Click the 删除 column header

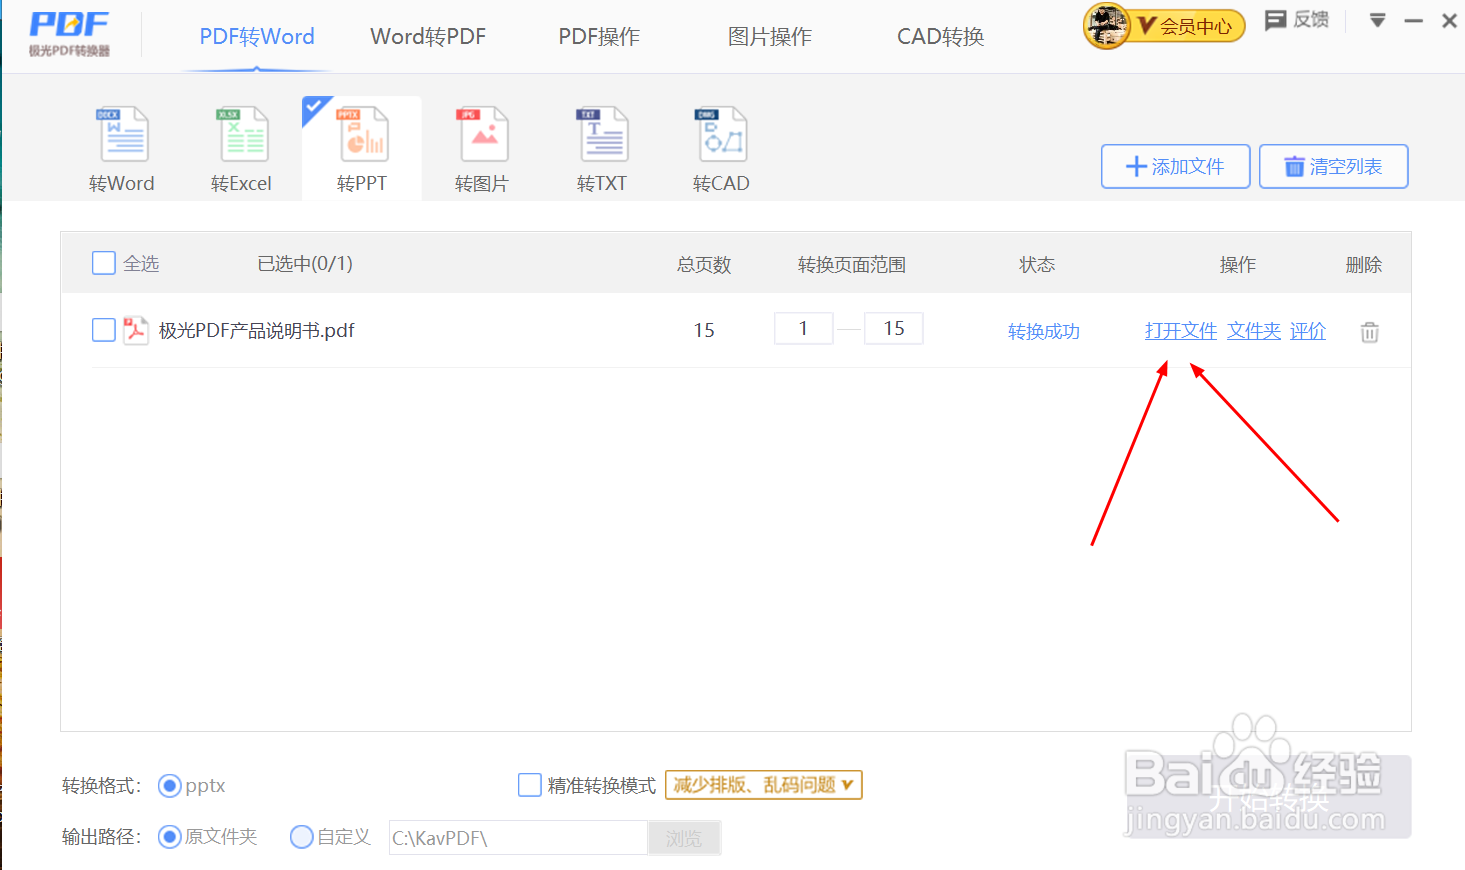point(1364,264)
